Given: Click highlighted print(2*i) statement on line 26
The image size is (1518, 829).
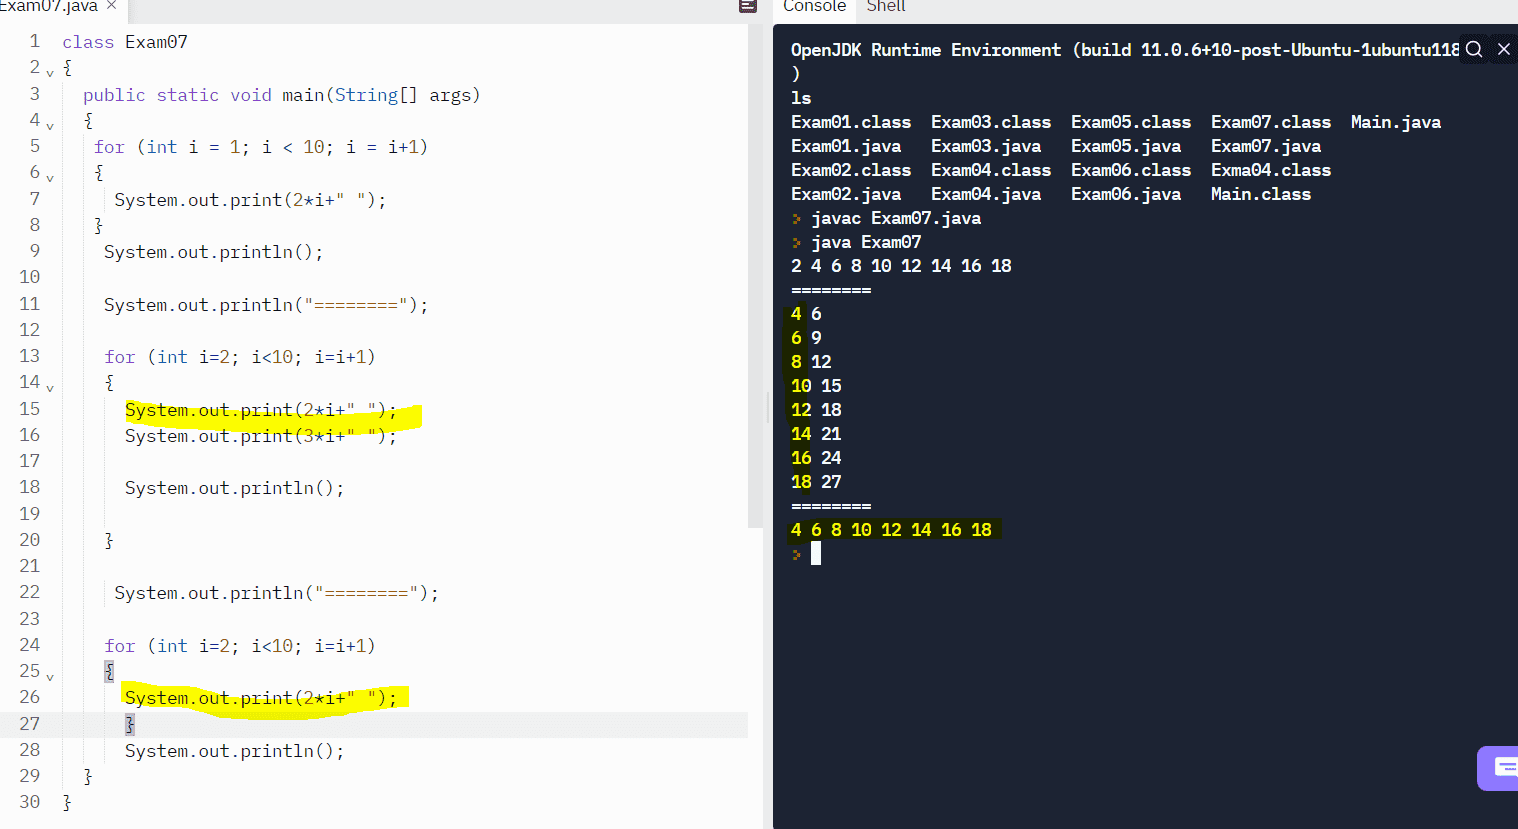Looking at the screenshot, I should coord(261,698).
